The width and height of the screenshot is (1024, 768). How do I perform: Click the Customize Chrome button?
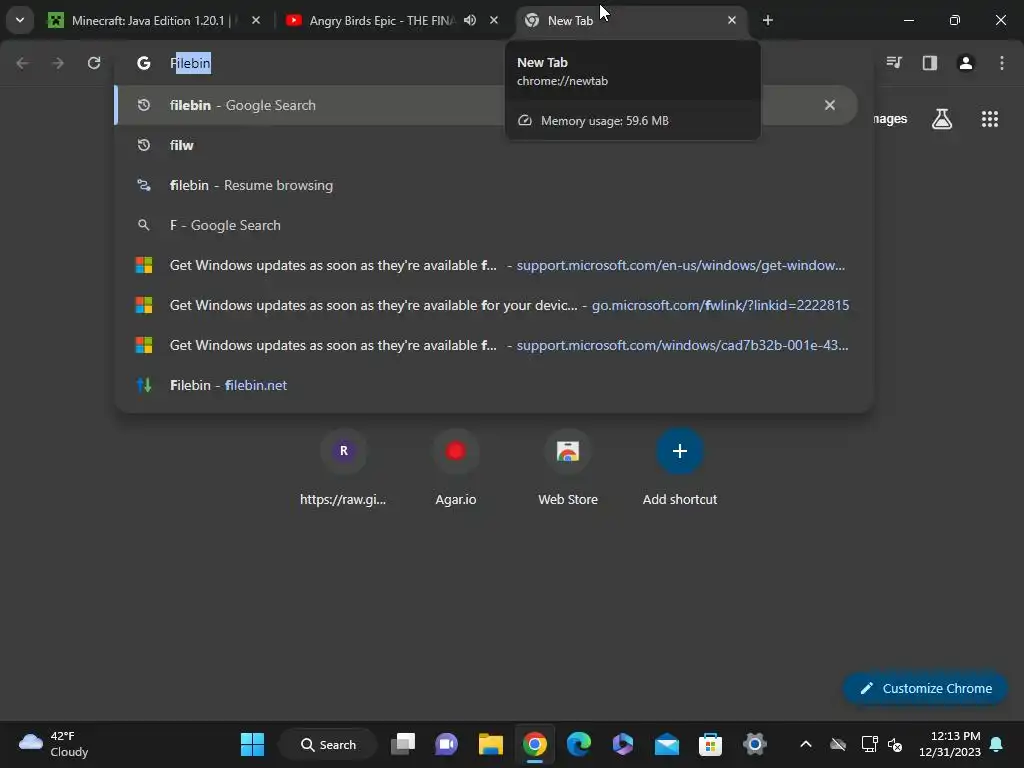pos(925,688)
